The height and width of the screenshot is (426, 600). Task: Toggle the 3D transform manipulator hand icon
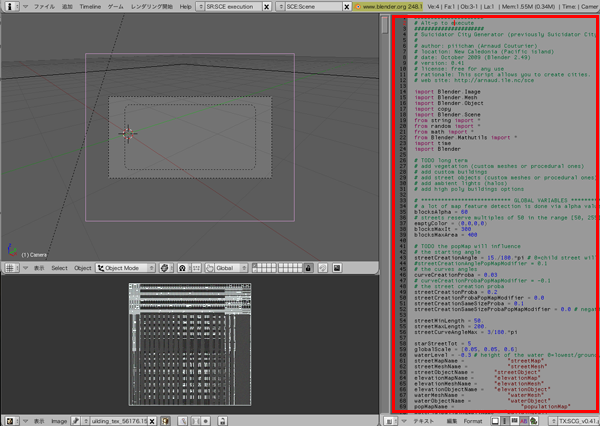[209, 268]
